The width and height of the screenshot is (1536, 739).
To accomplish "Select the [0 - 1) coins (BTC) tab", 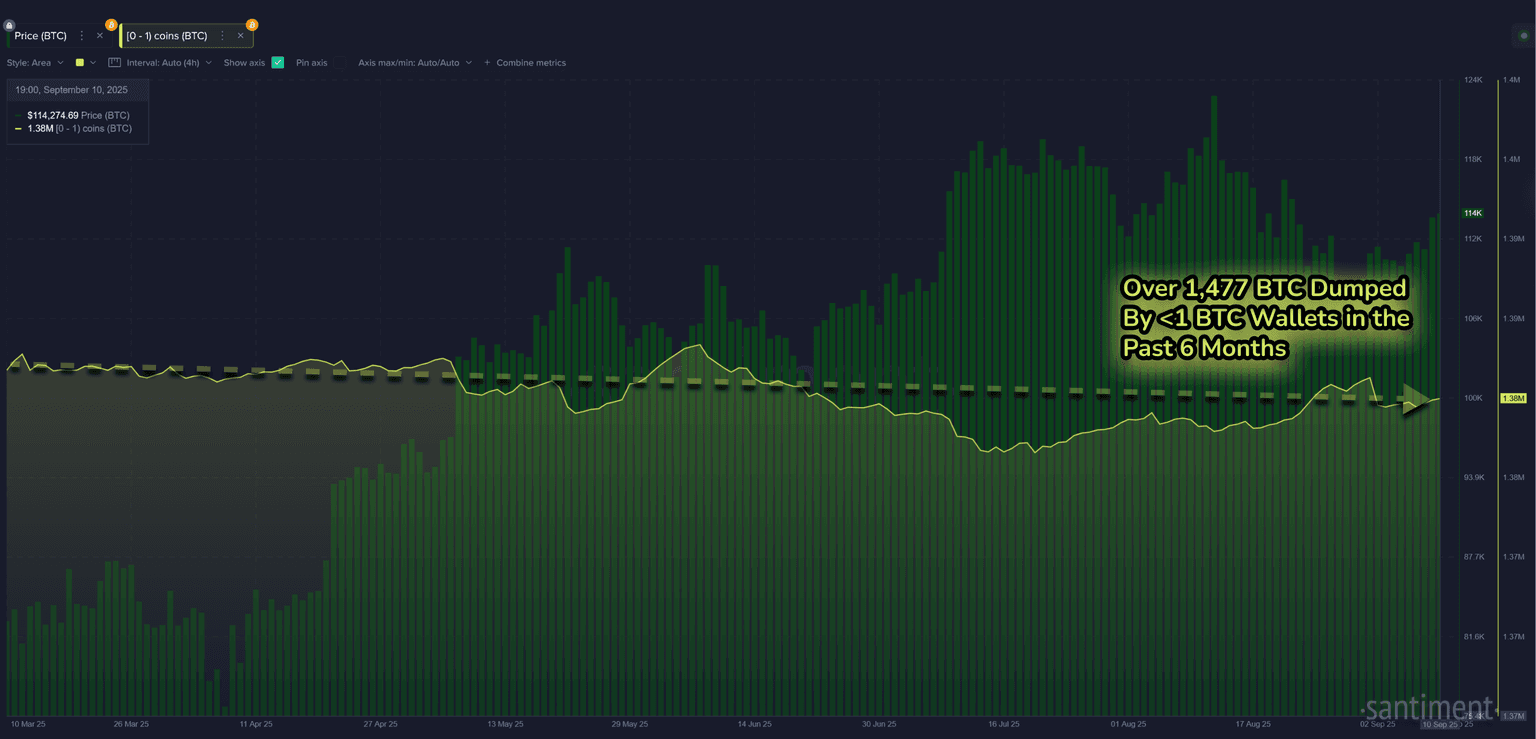I will pyautogui.click(x=167, y=36).
